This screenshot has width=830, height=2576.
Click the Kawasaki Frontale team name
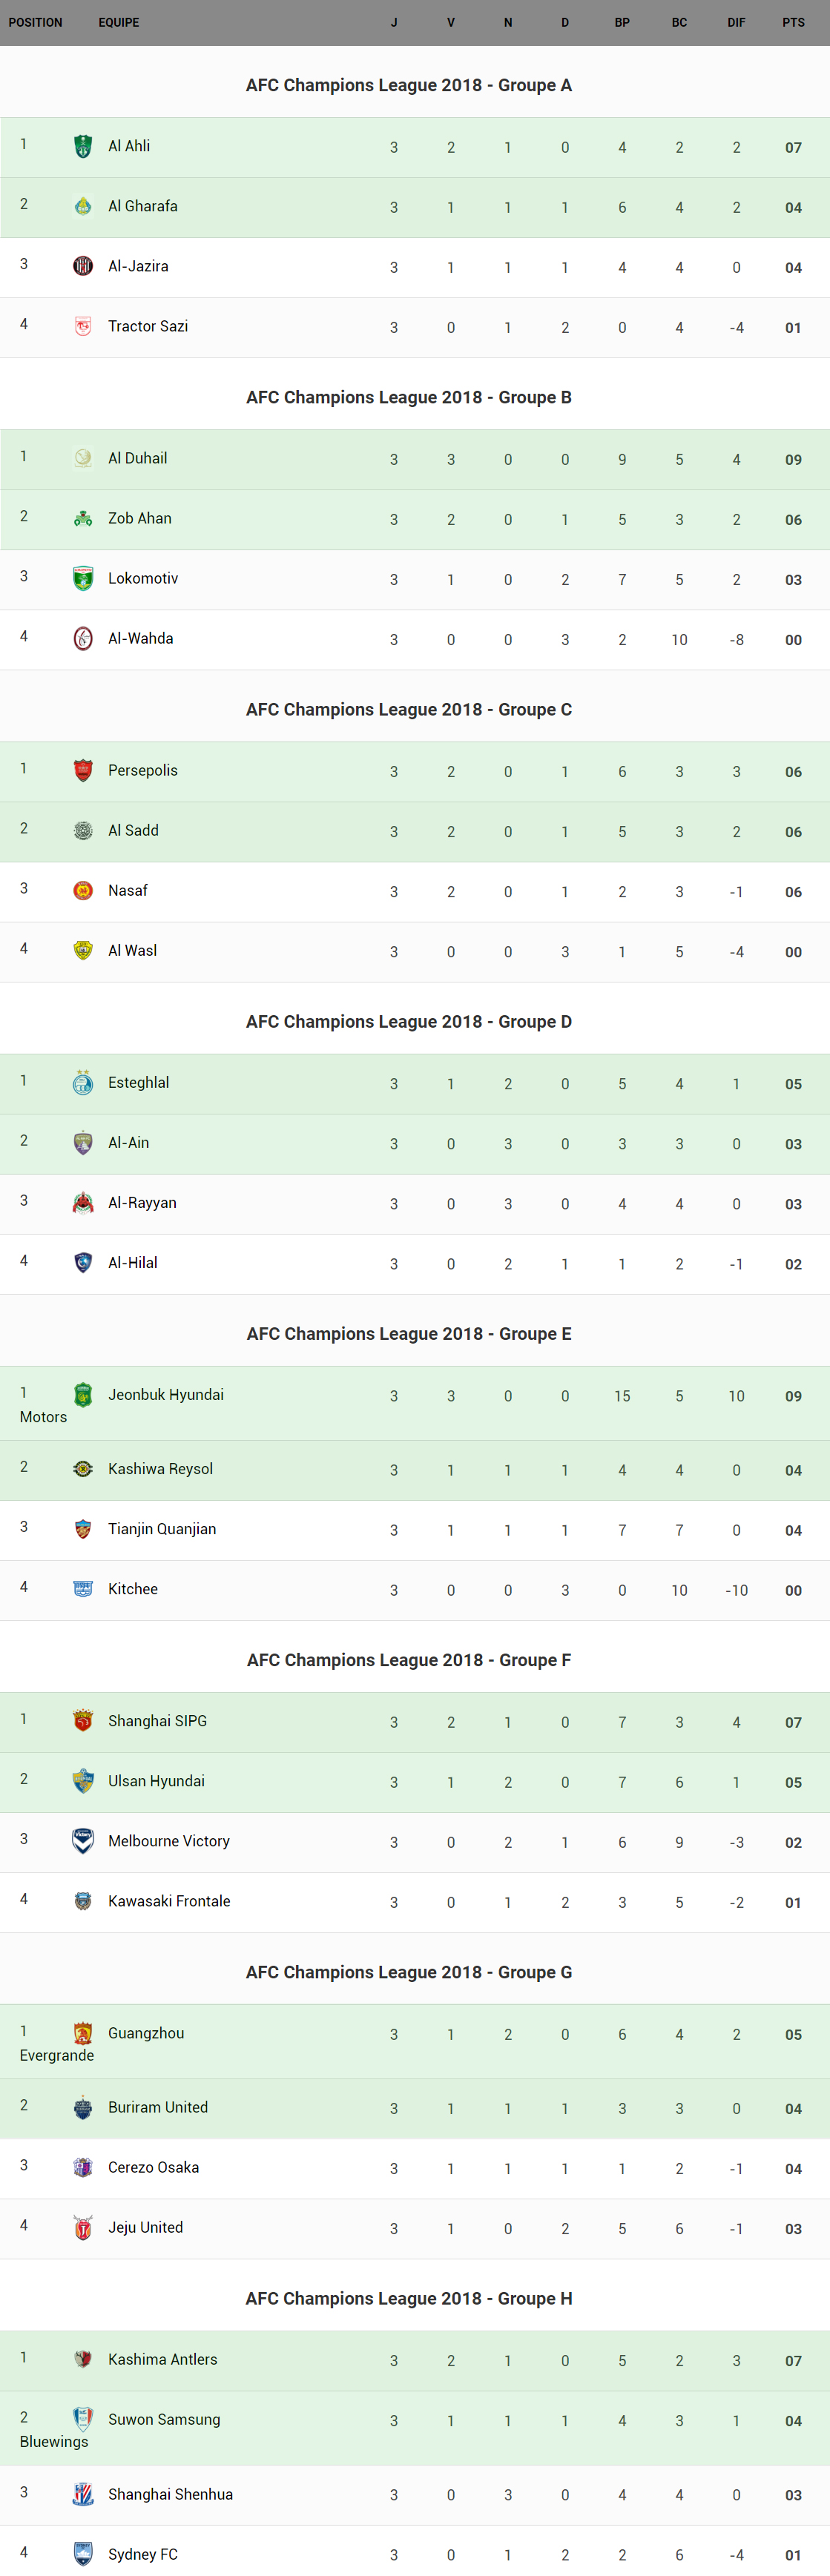pos(169,1901)
